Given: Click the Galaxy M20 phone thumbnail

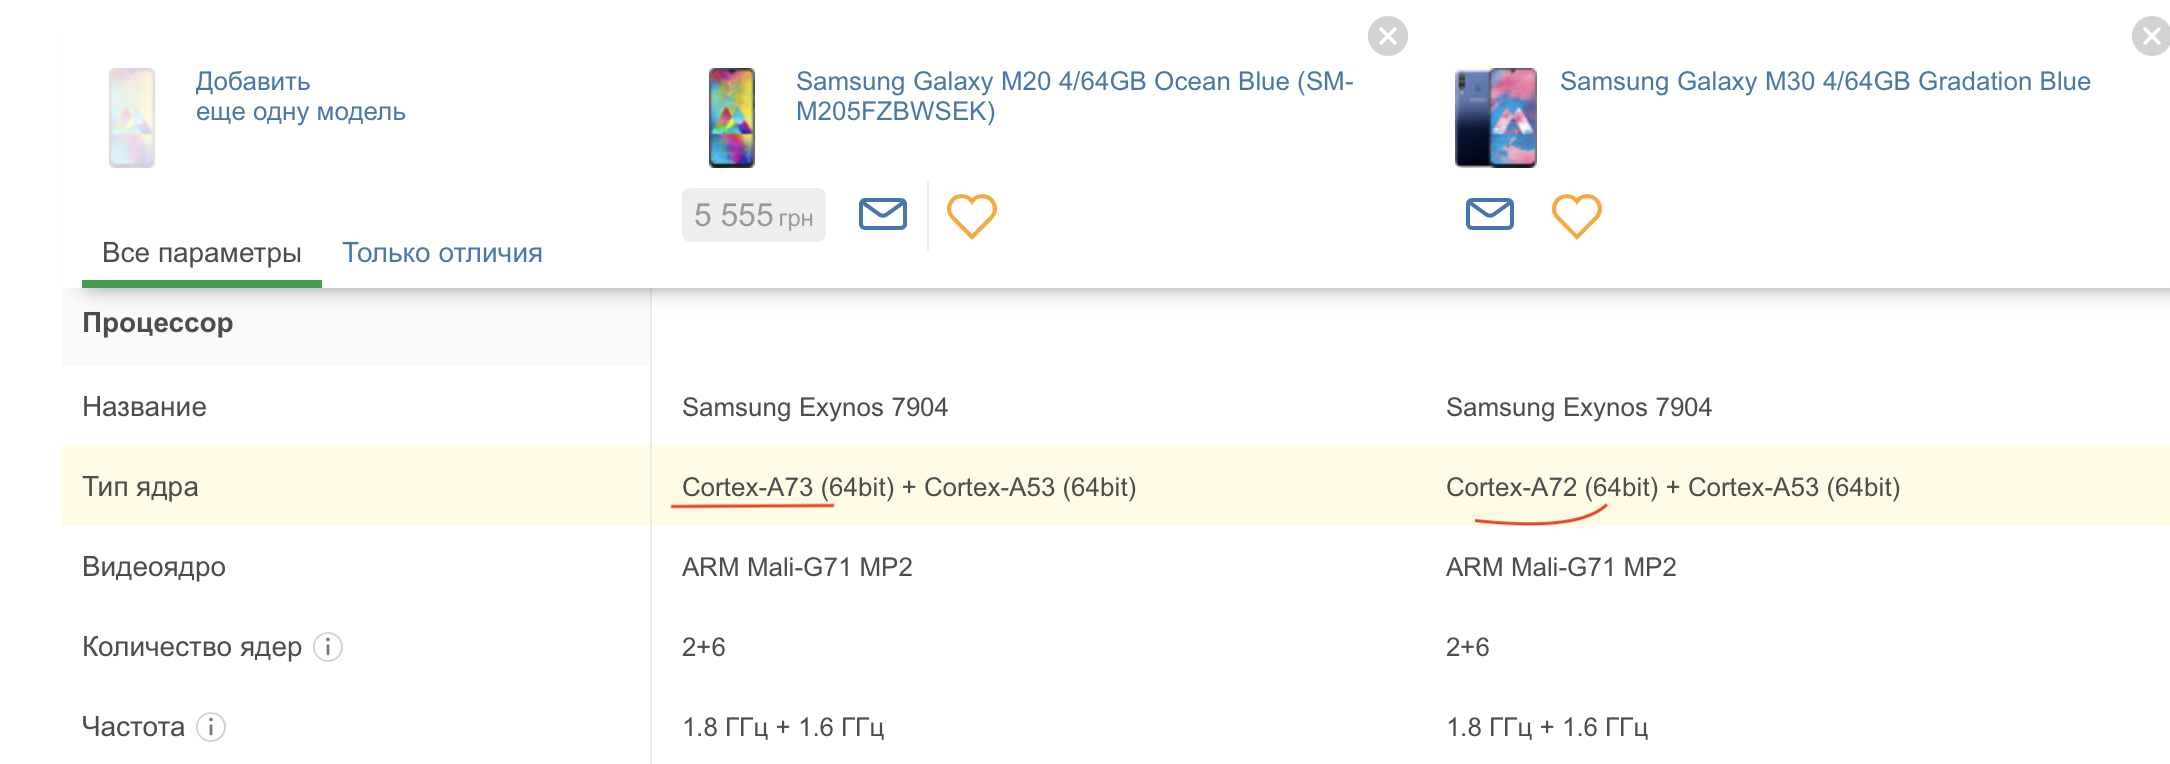Looking at the screenshot, I should pos(732,118).
